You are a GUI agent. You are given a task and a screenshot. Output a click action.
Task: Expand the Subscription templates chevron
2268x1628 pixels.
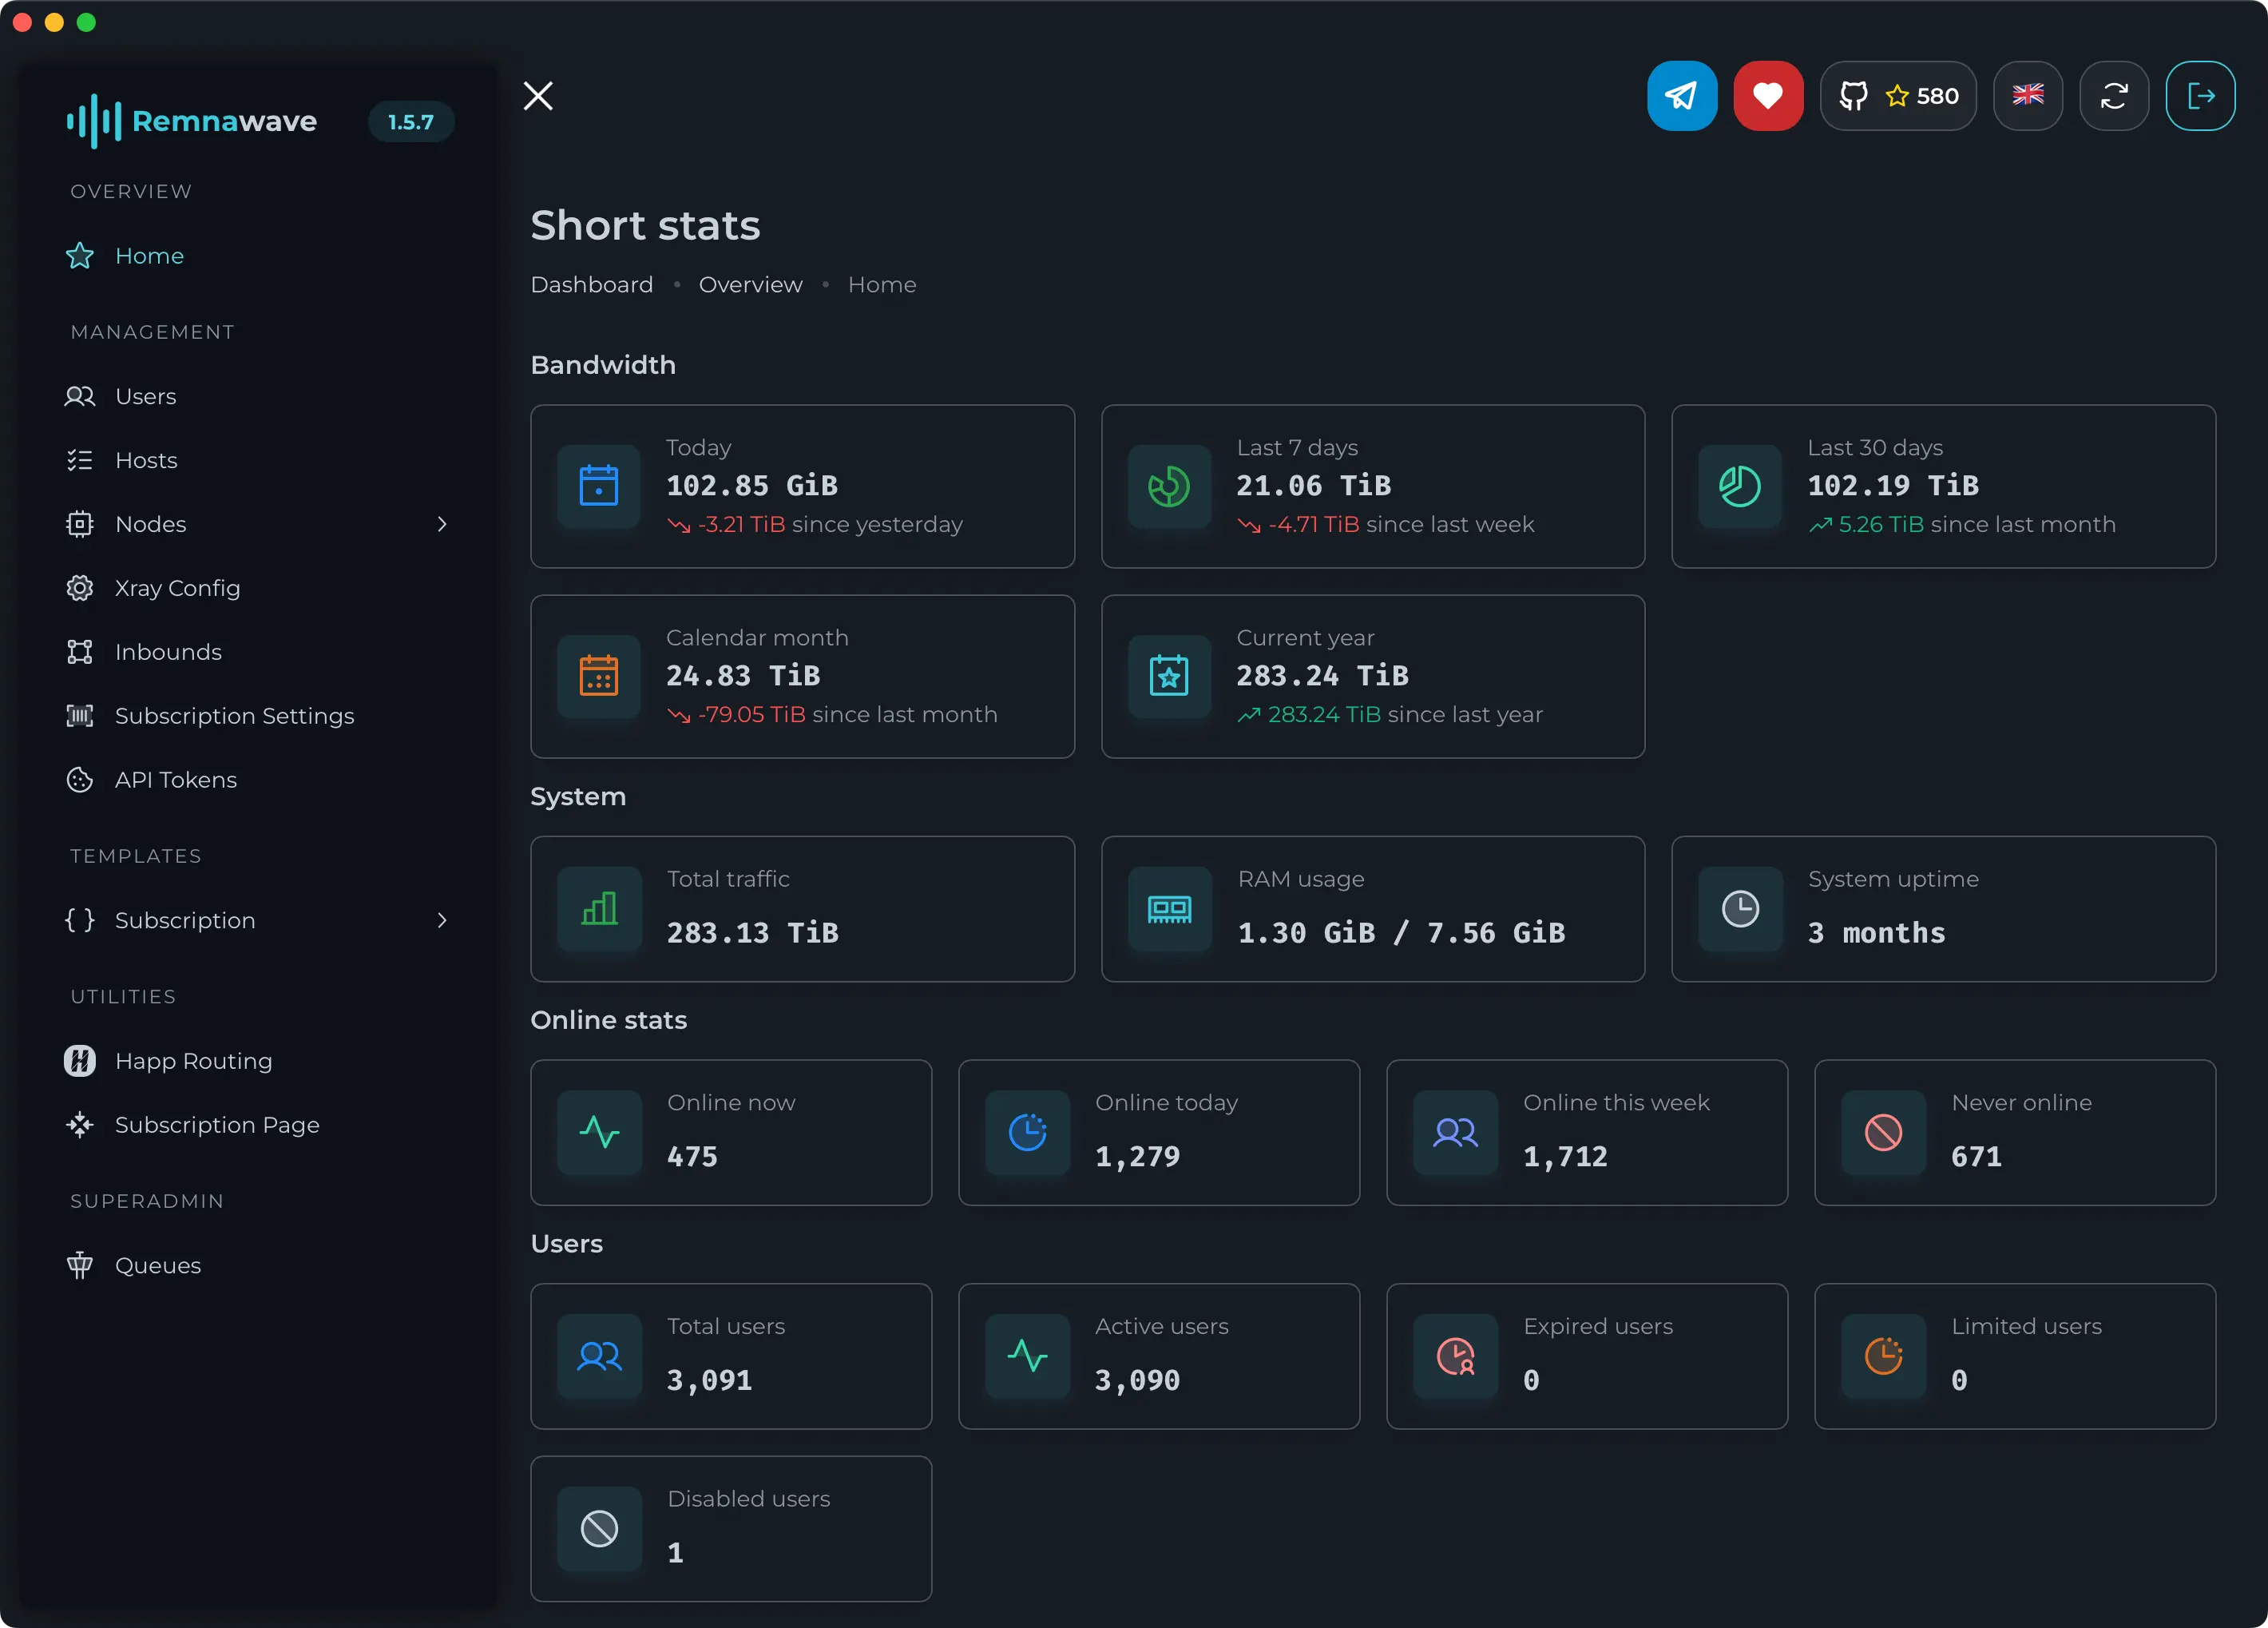pos(442,920)
